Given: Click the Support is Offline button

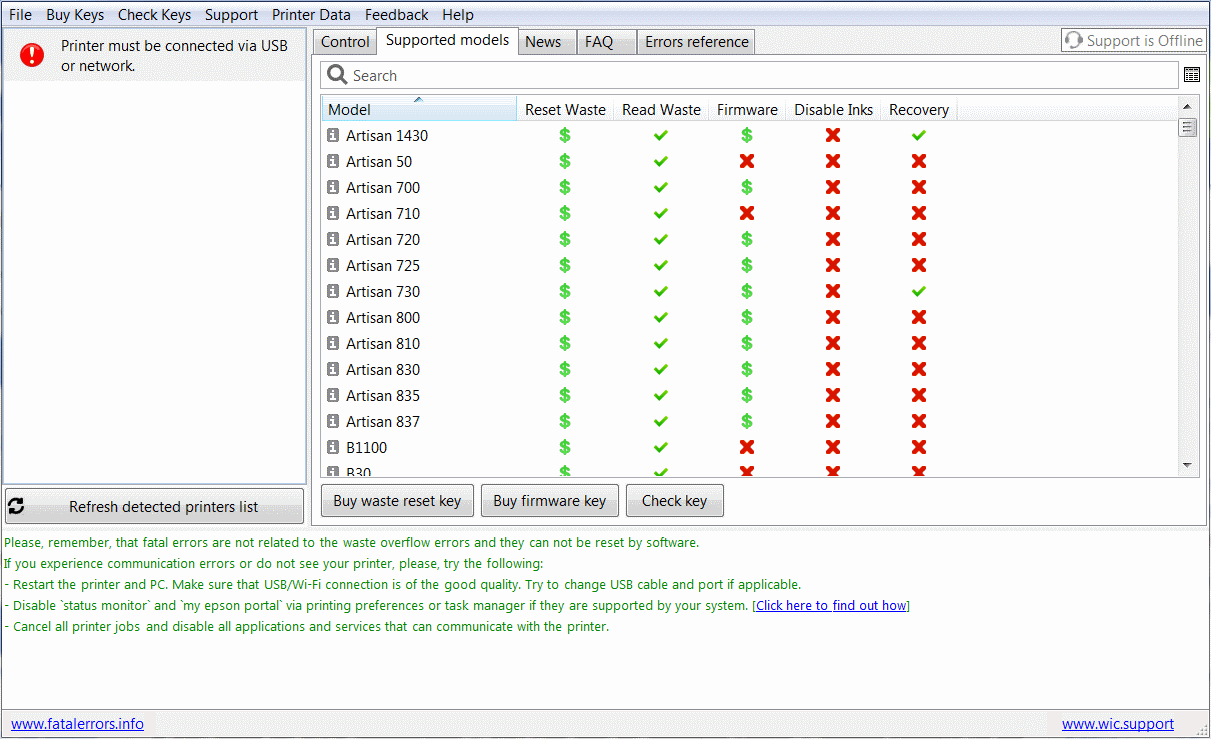Looking at the screenshot, I should point(1133,41).
